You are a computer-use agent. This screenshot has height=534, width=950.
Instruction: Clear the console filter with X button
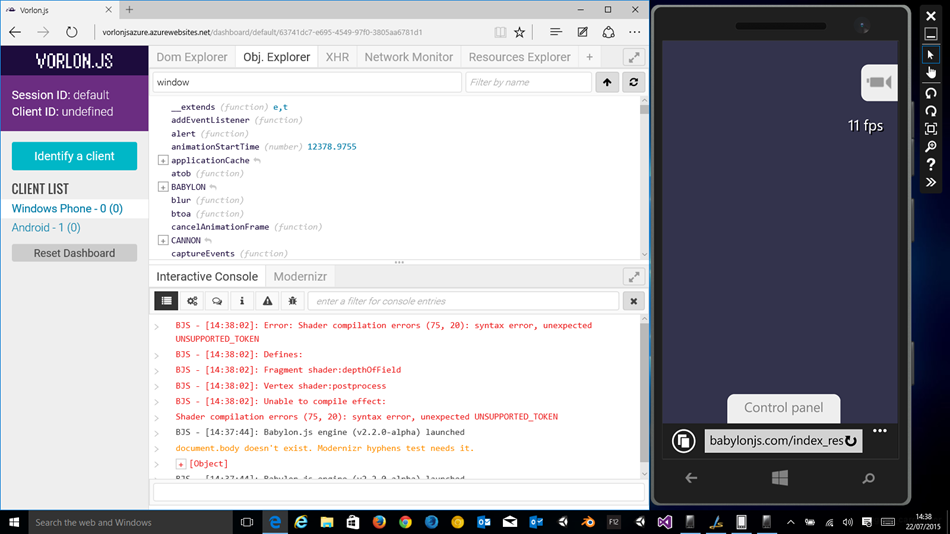pos(632,301)
